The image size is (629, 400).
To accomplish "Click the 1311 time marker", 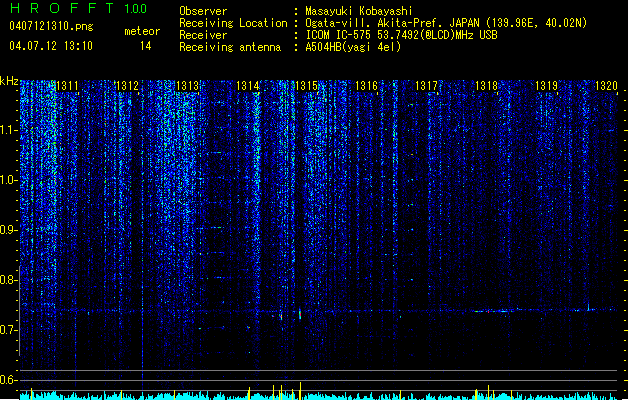I will click(x=67, y=86).
